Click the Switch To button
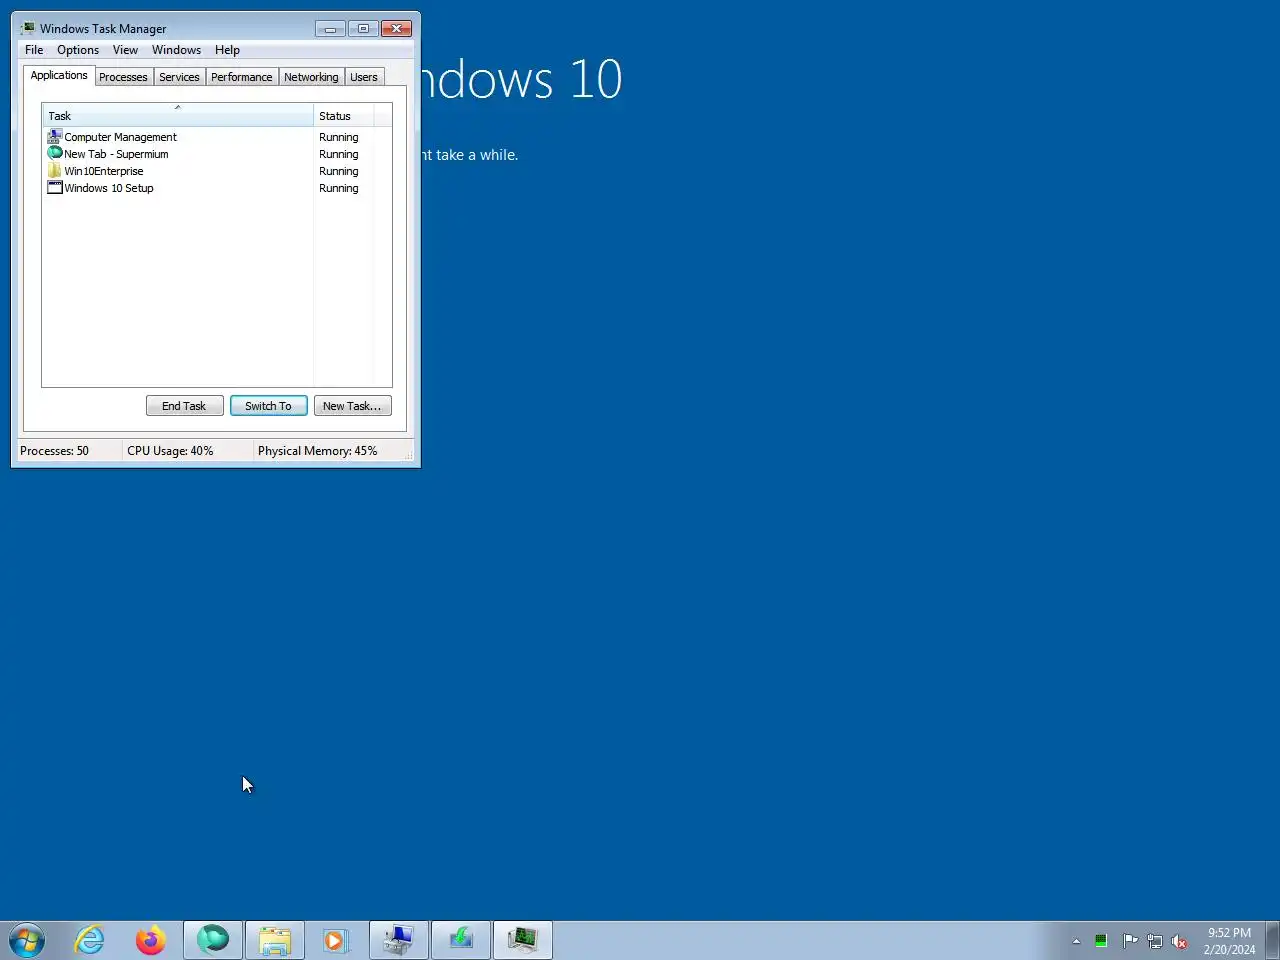The height and width of the screenshot is (960, 1280). [x=268, y=406]
